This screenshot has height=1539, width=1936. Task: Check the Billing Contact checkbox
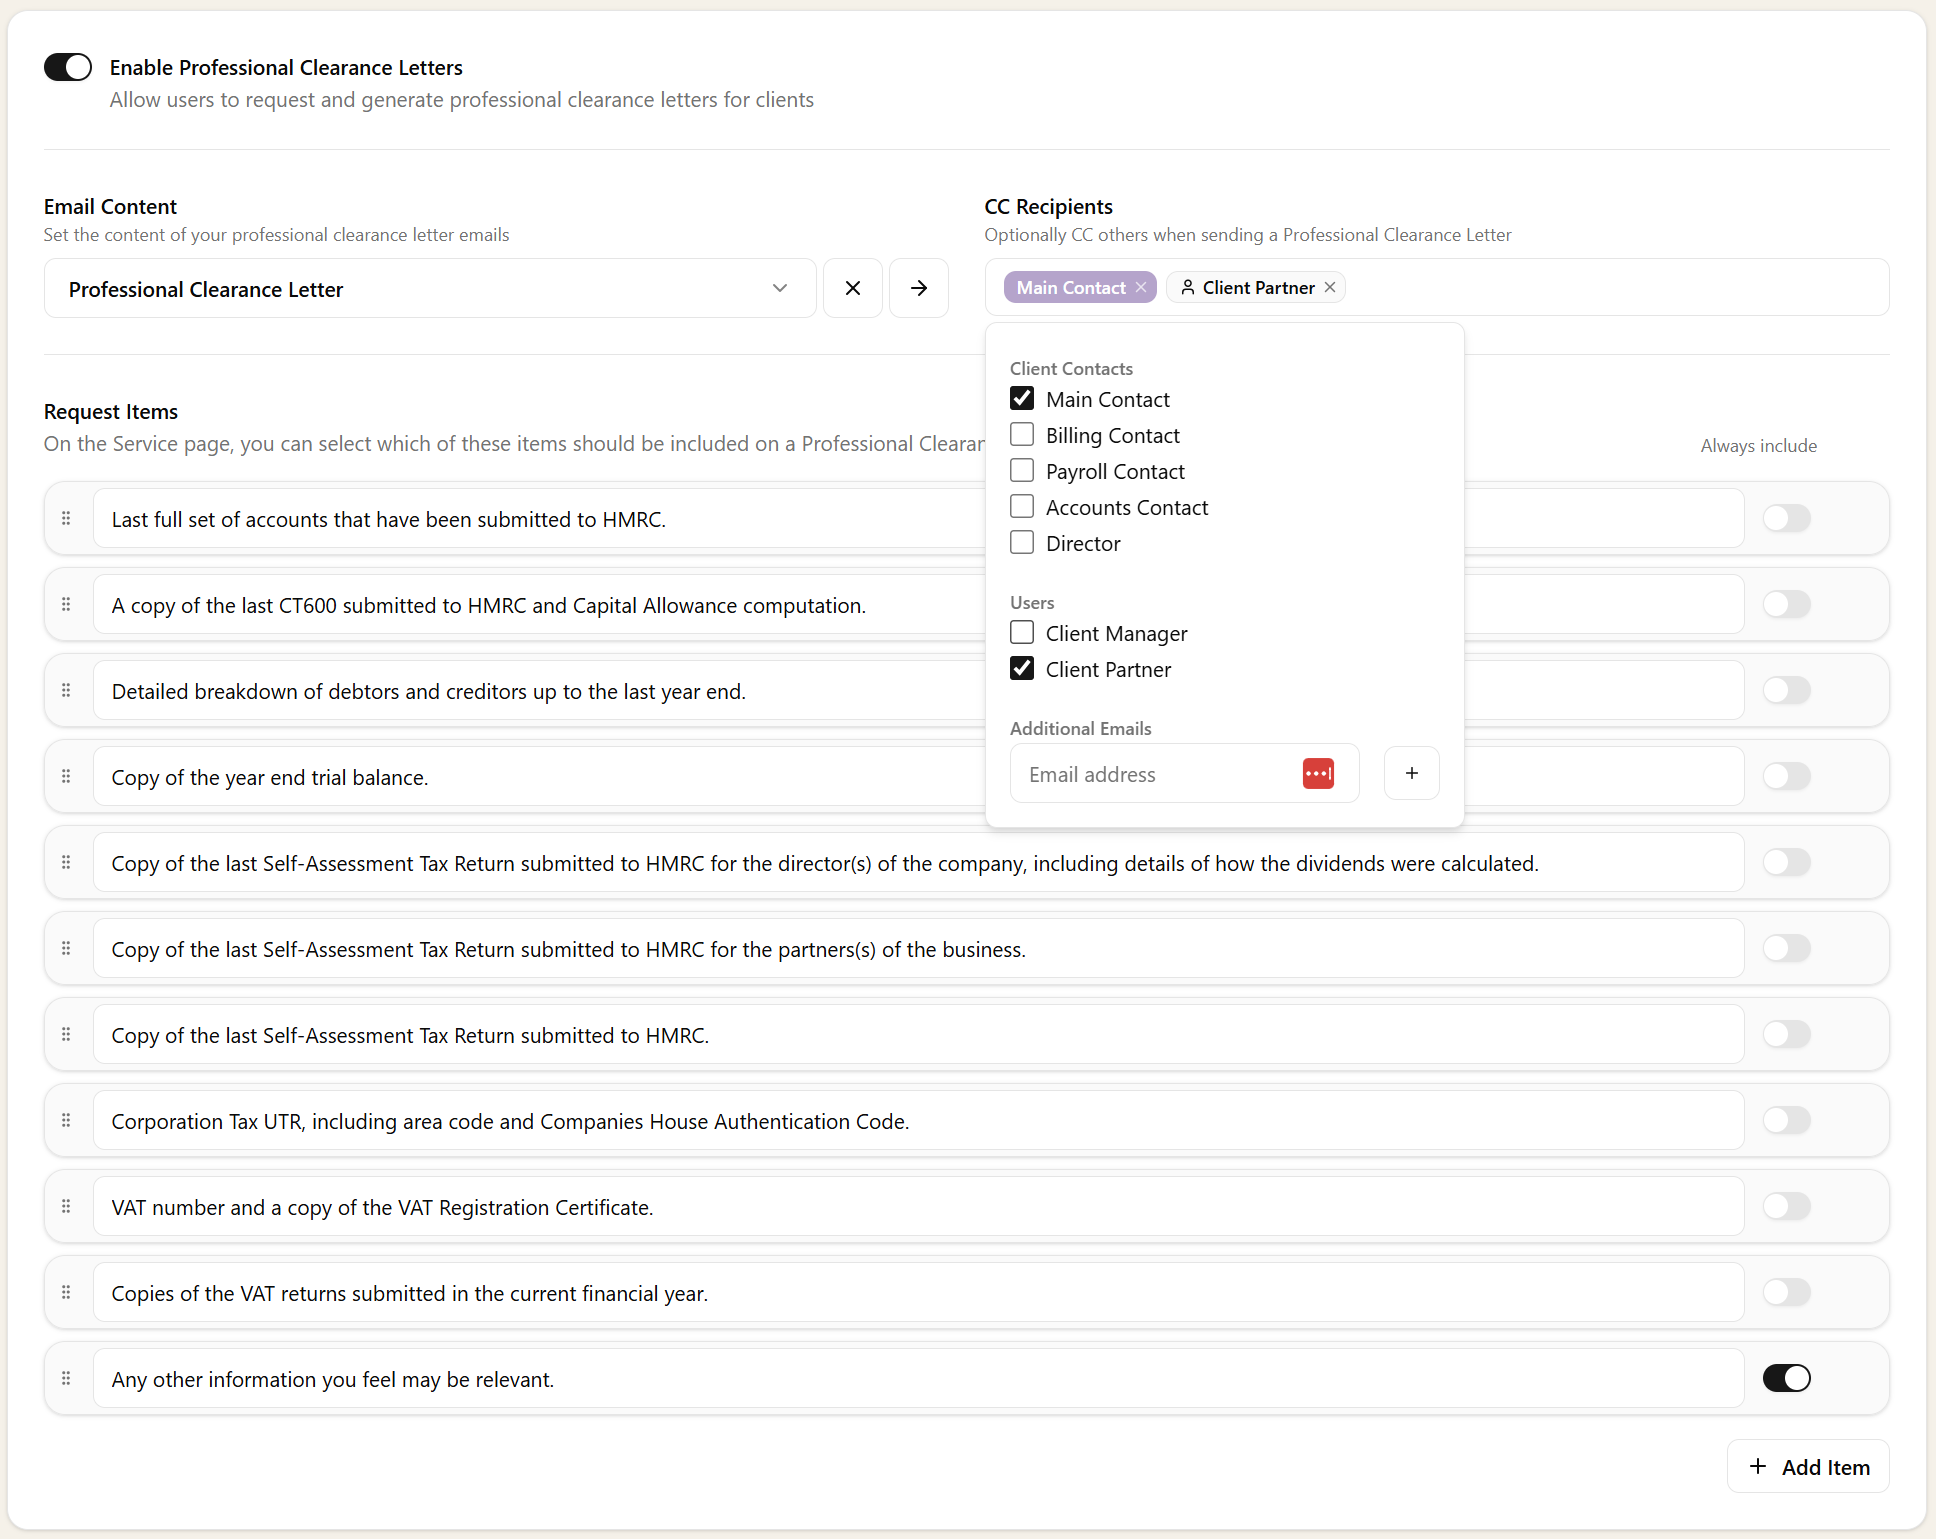(1021, 434)
